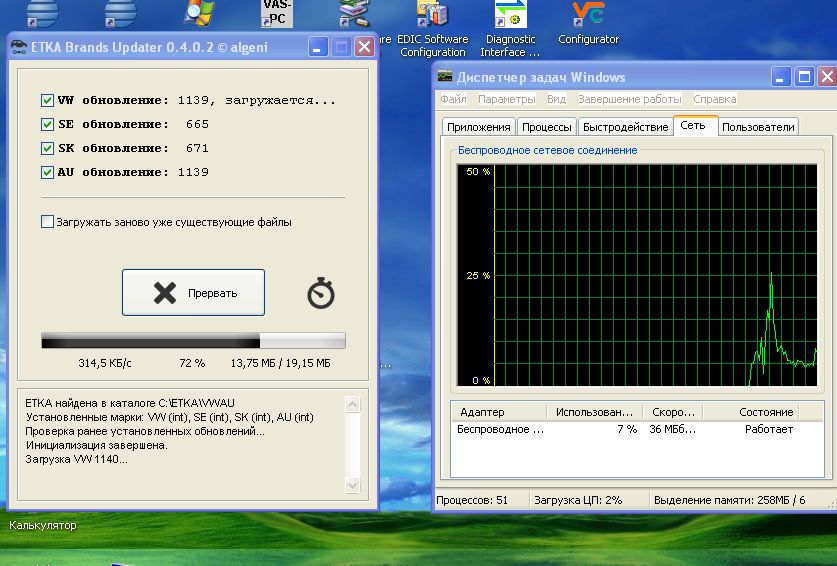This screenshot has width=837, height=566.
Task: Click the Работает status cell
Action: point(769,429)
